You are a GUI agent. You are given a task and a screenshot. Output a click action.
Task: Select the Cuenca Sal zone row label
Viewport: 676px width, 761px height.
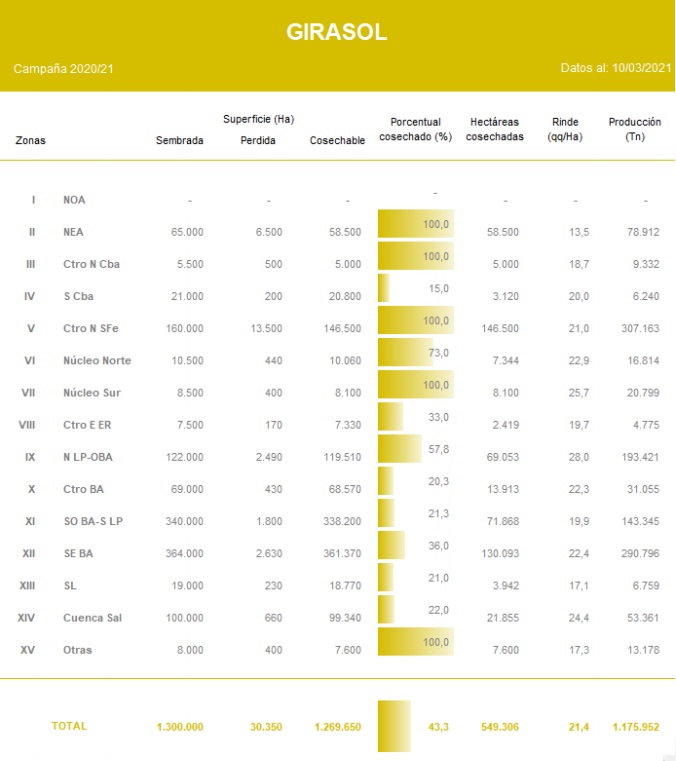(x=91, y=619)
